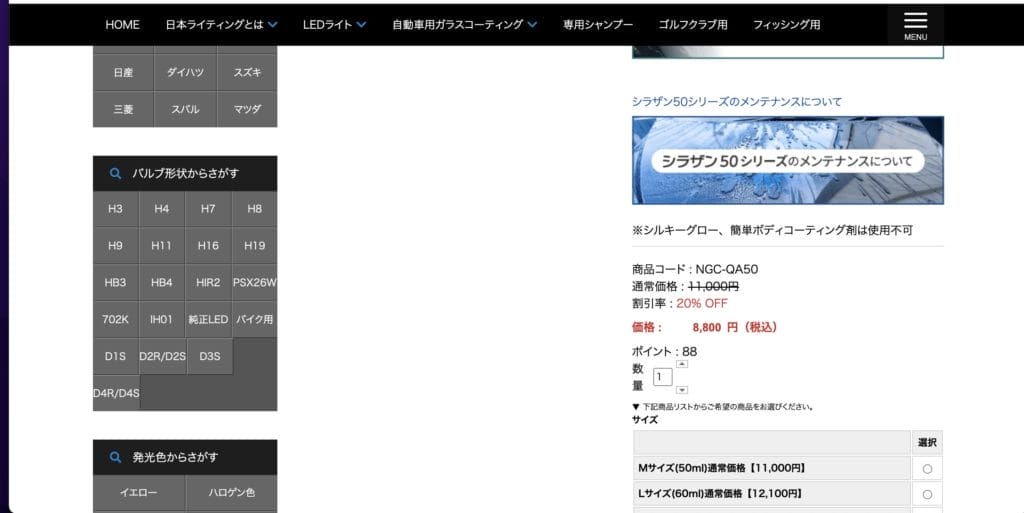This screenshot has height=513, width=1024.
Task: Select the Mサイズ(50ml) radio button
Action: [927, 469]
